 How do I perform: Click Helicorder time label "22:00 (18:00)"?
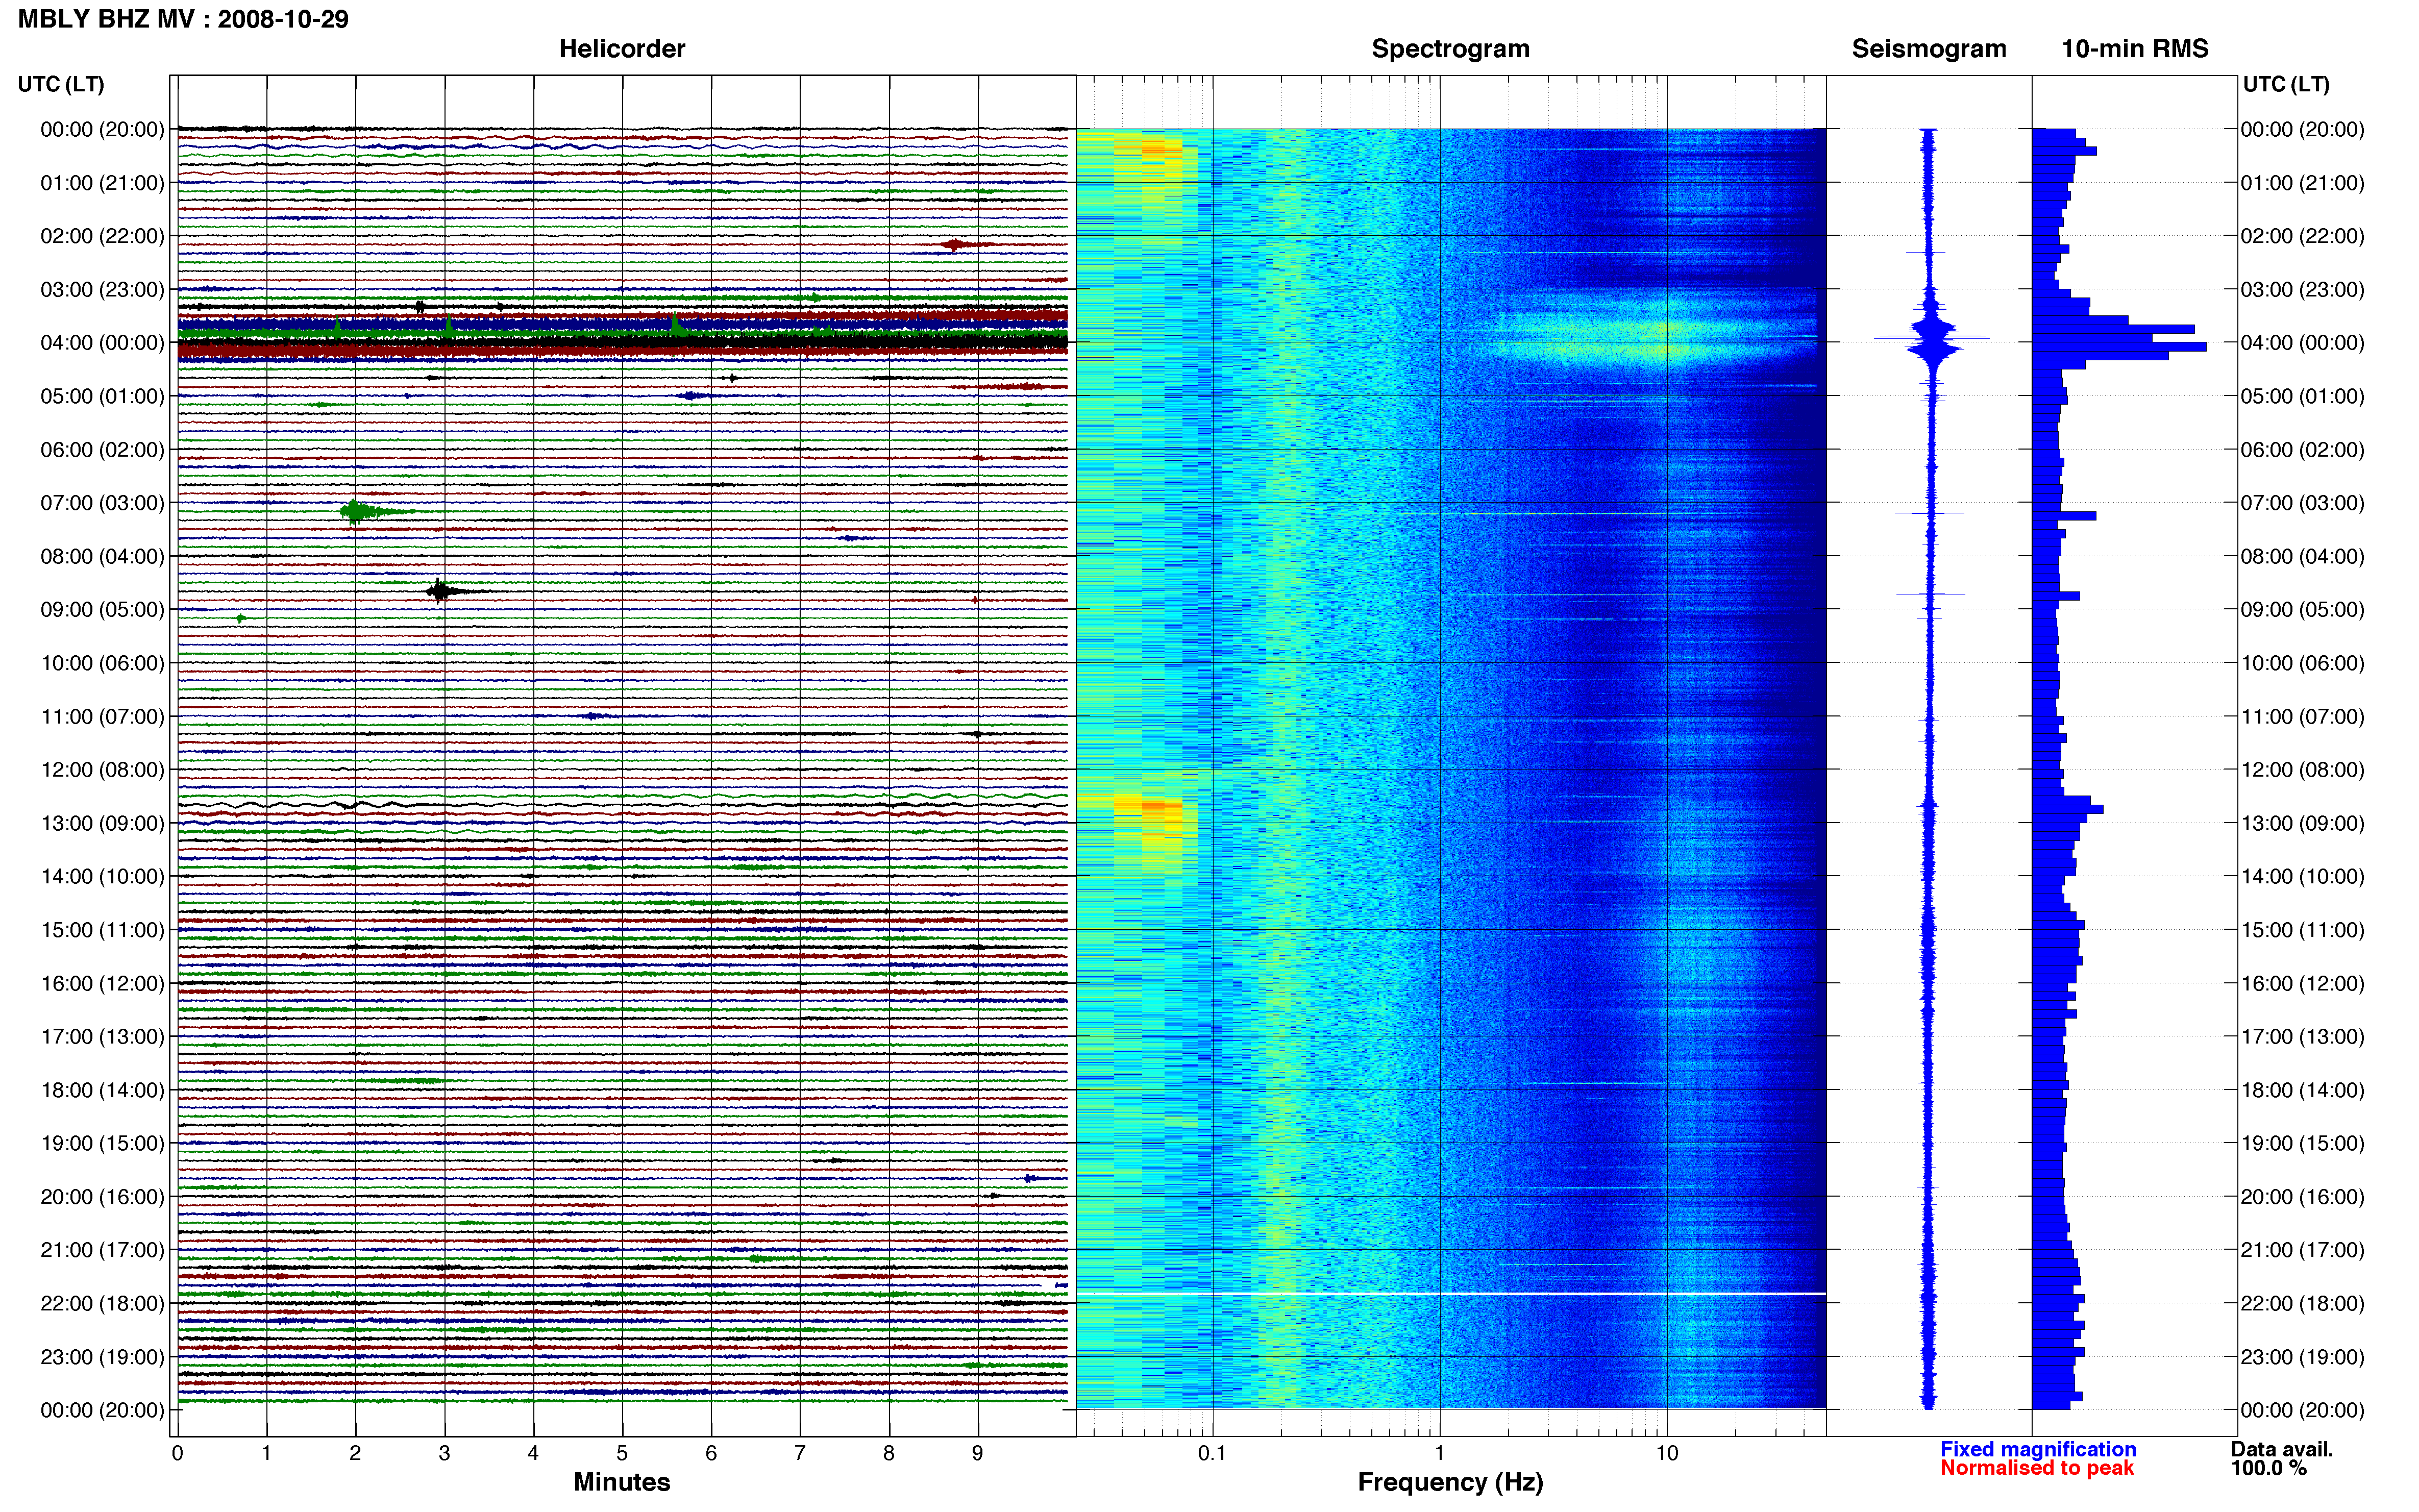(102, 1303)
